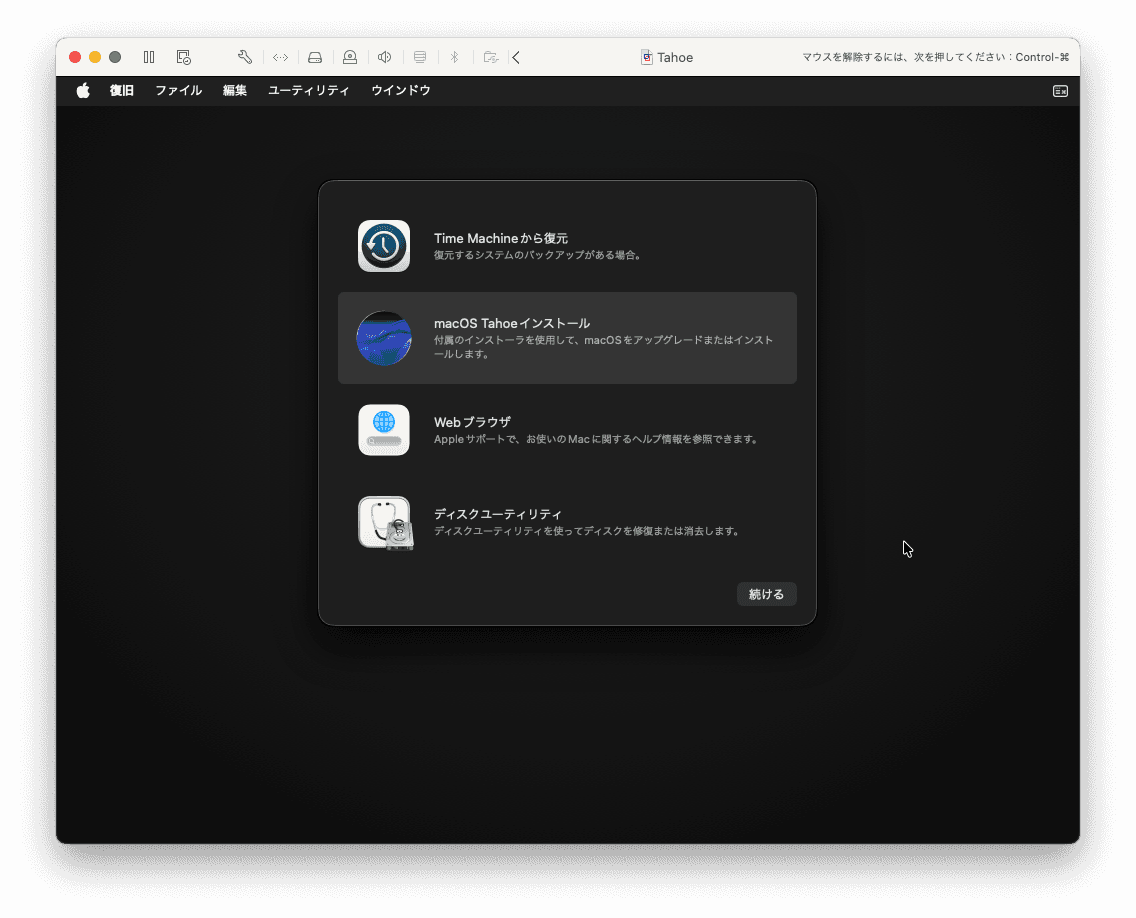This screenshot has height=918, width=1136.
Task: Click the hard disk toolbar icon
Action: [315, 57]
